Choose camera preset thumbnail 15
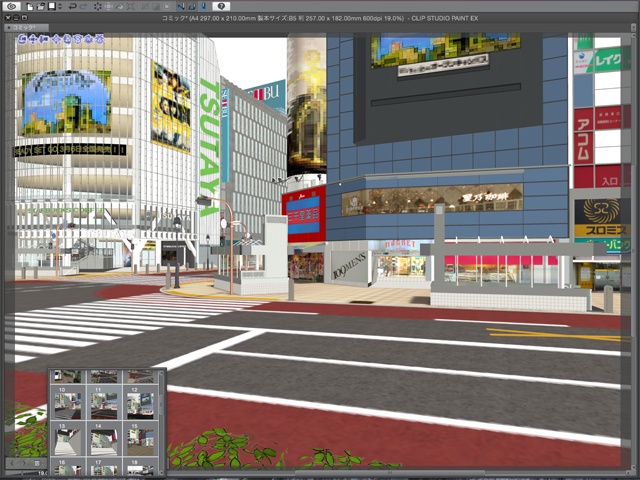This screenshot has width=640, height=480. coord(140,440)
